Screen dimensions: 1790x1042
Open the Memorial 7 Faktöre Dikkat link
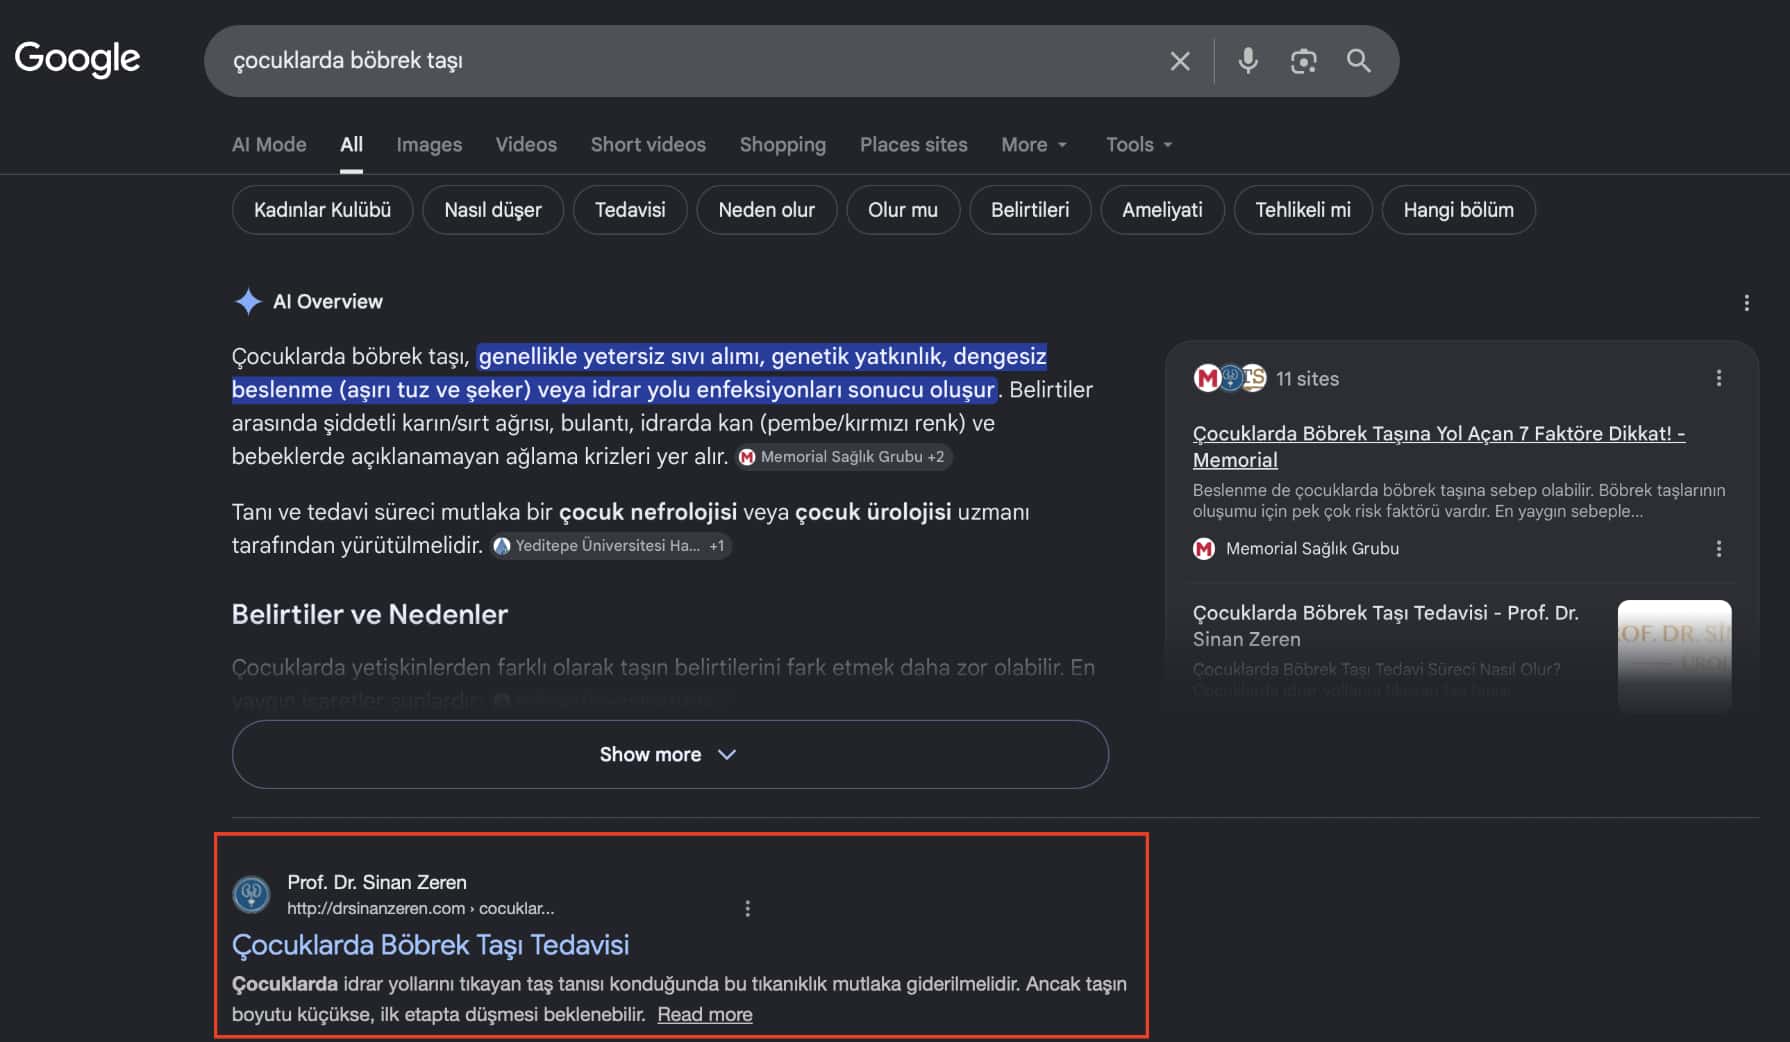1438,446
